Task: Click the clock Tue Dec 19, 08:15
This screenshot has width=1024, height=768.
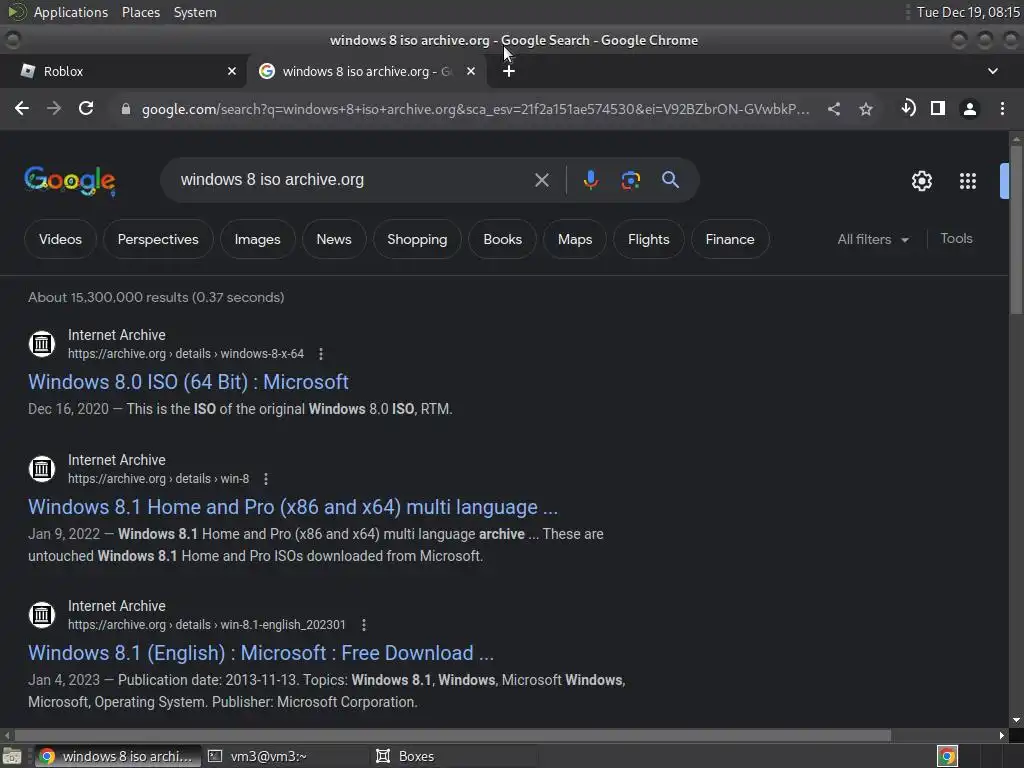Action: (968, 12)
